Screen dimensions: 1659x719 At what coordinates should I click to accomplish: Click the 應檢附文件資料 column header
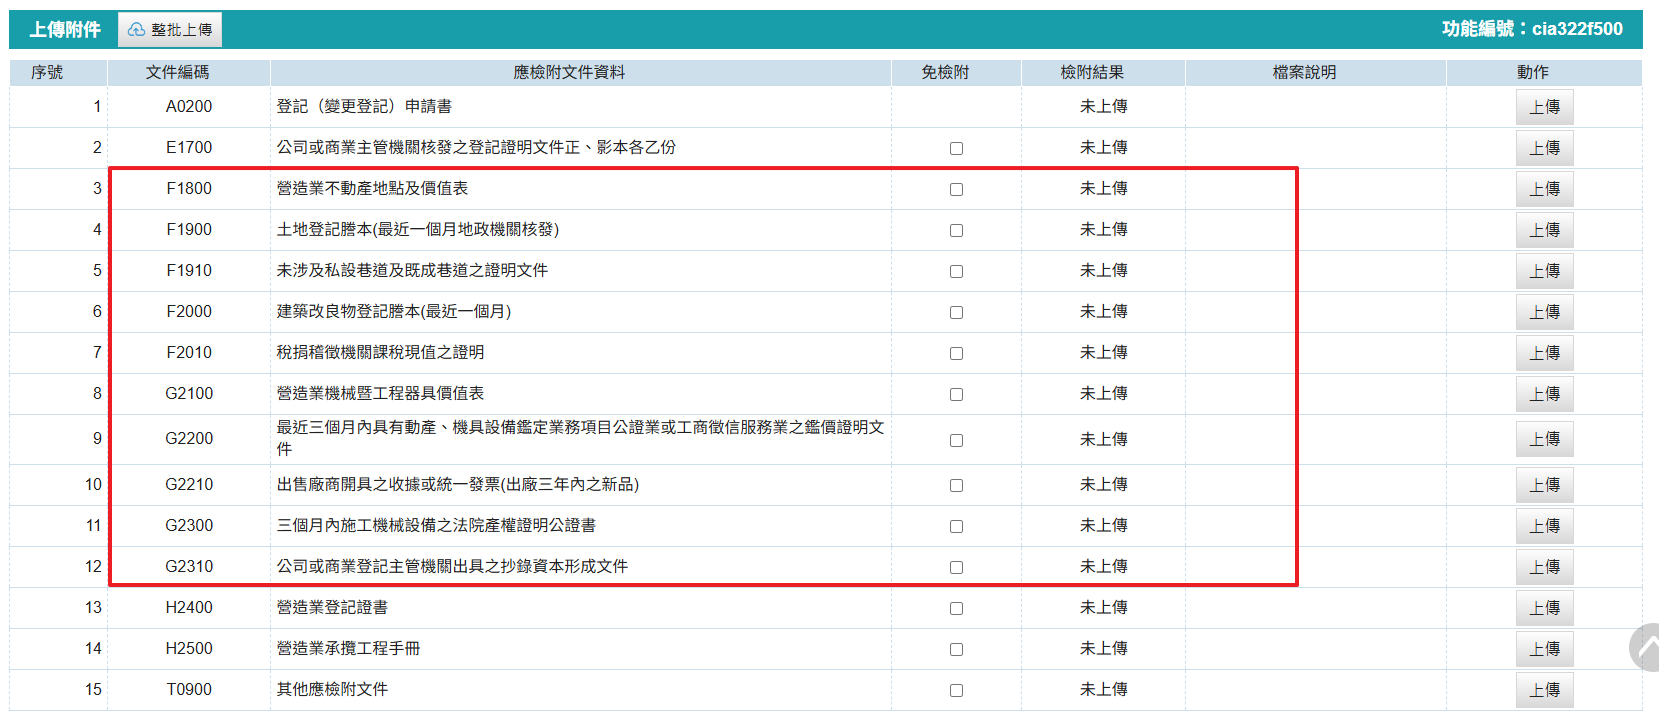(x=569, y=72)
